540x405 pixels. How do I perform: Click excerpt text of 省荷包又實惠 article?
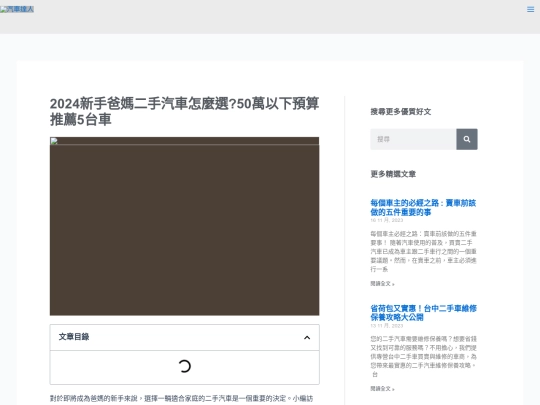(x=423, y=356)
